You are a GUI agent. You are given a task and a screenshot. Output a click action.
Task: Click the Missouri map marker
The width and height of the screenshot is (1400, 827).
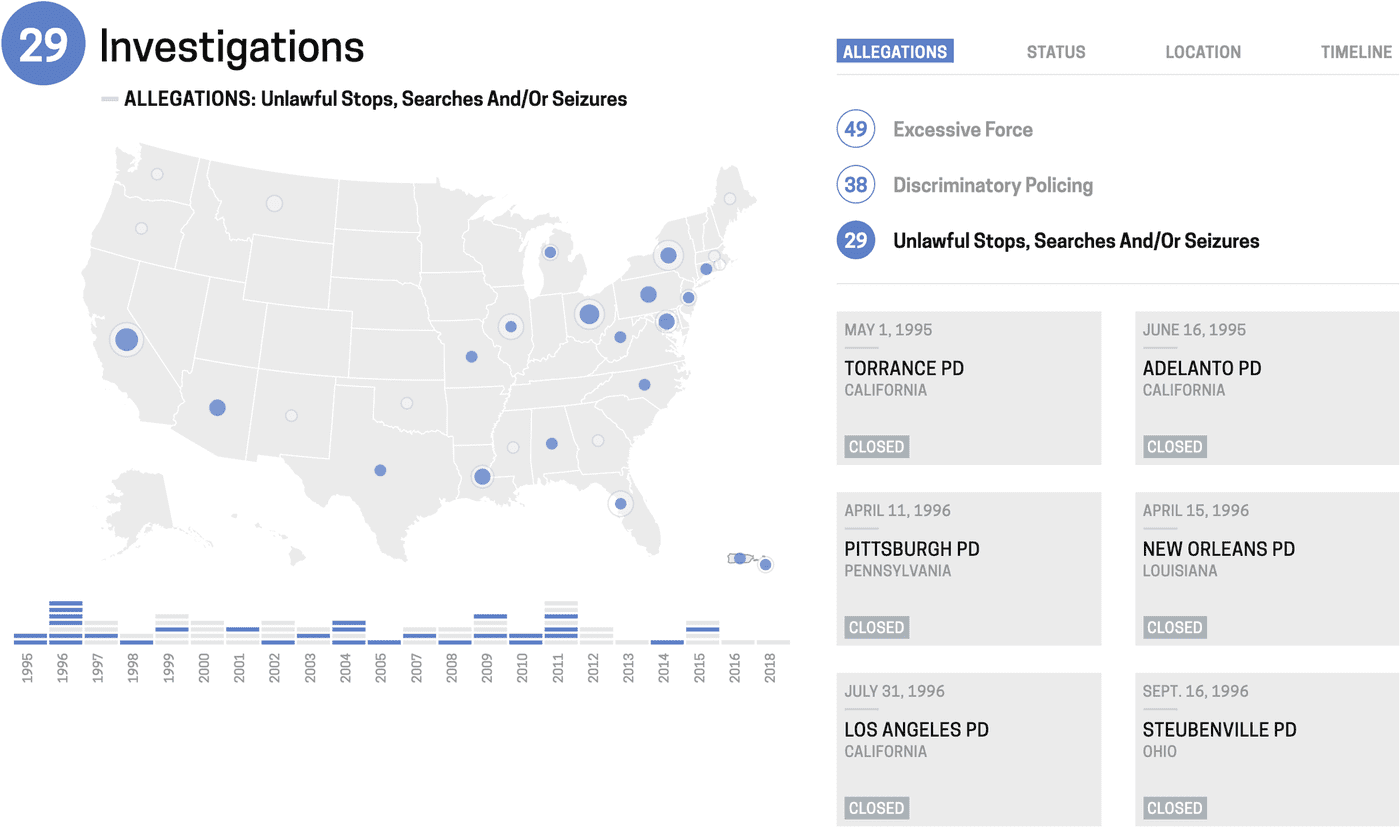tap(471, 356)
